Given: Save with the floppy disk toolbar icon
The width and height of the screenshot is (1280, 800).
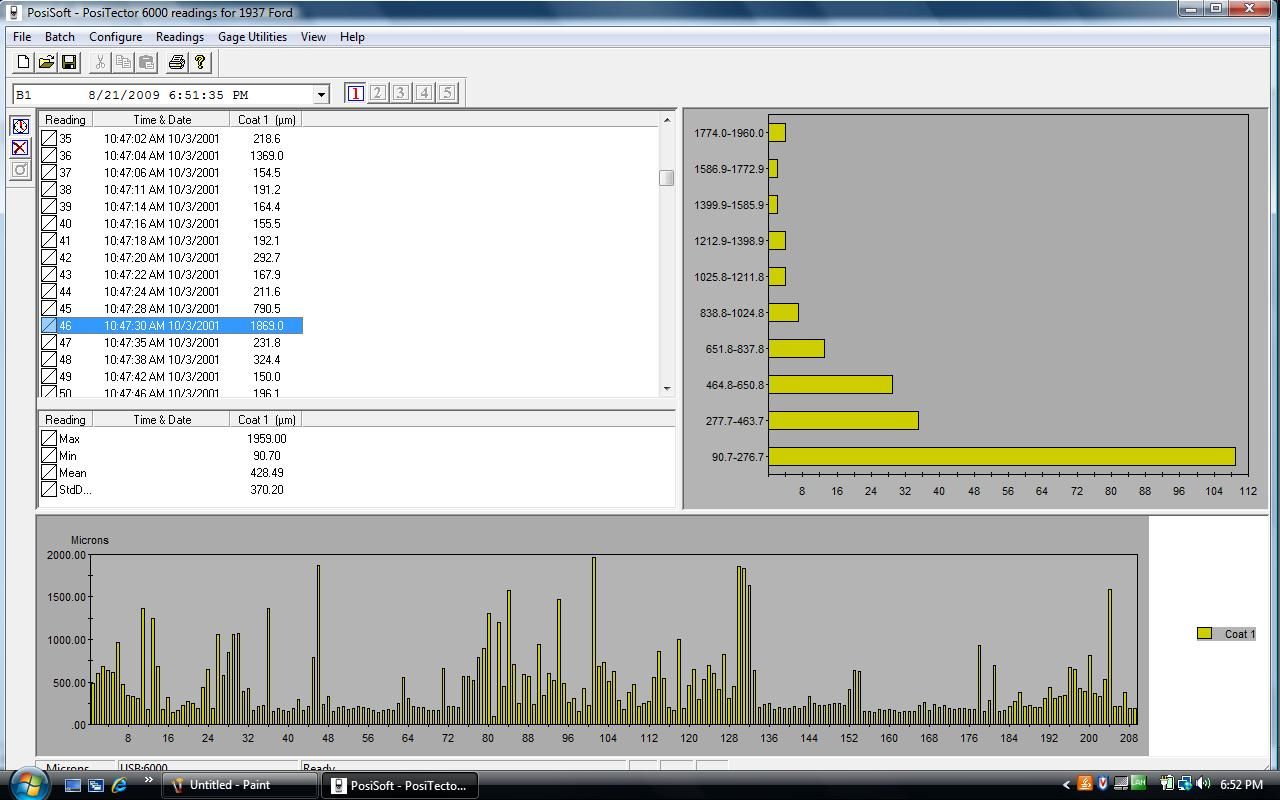Looking at the screenshot, I should [x=69, y=62].
